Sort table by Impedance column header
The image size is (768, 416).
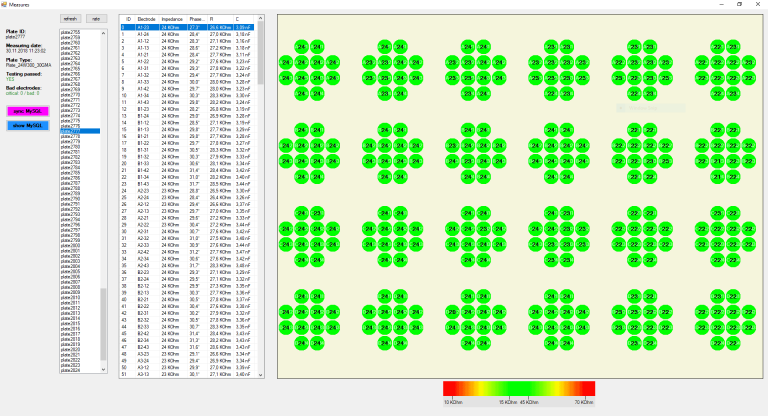tap(174, 19)
